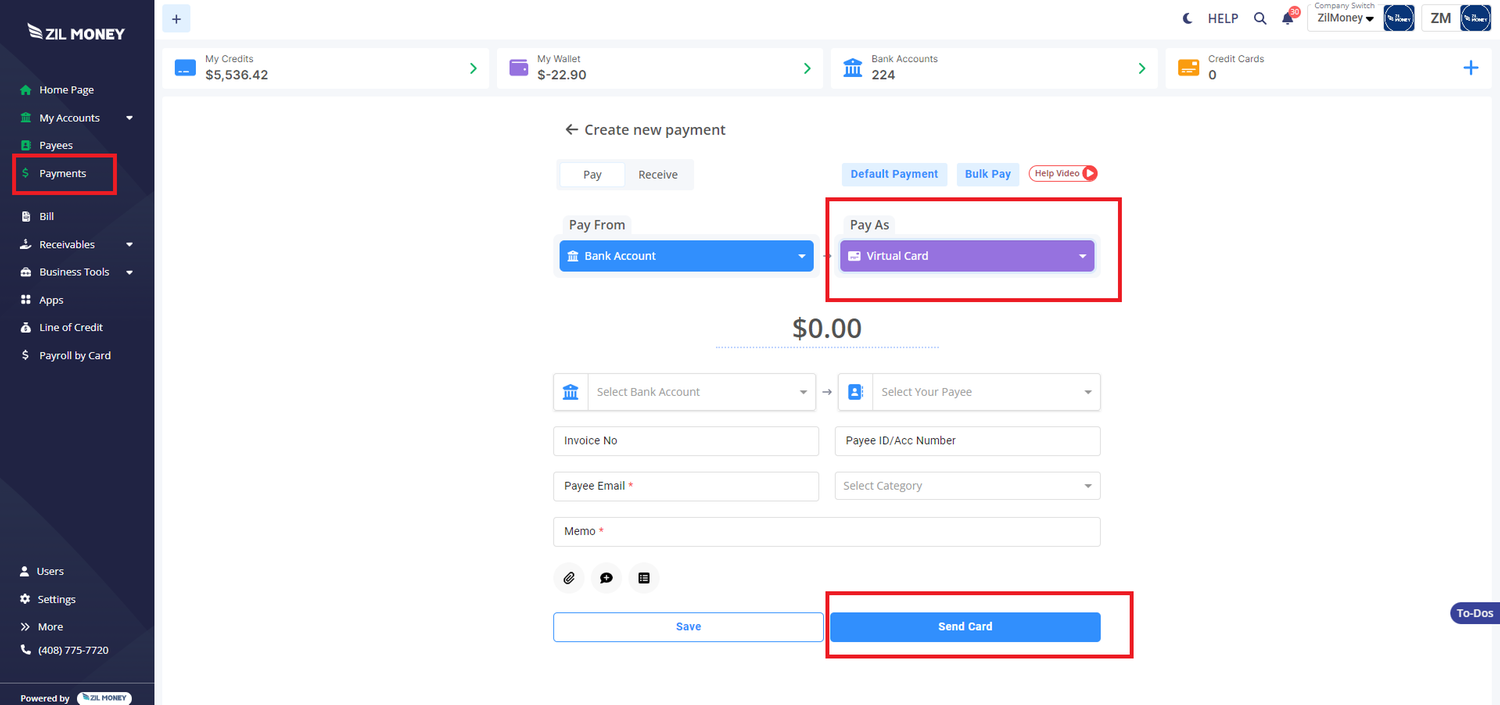This screenshot has height=705, width=1500.
Task: Click the Invoice No field
Action: coord(686,441)
